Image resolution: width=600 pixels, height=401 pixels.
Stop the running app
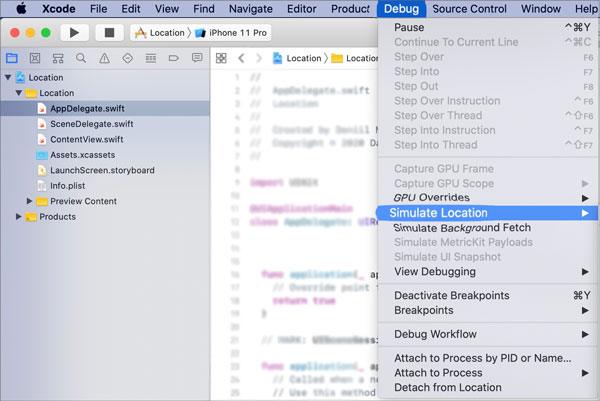click(109, 33)
